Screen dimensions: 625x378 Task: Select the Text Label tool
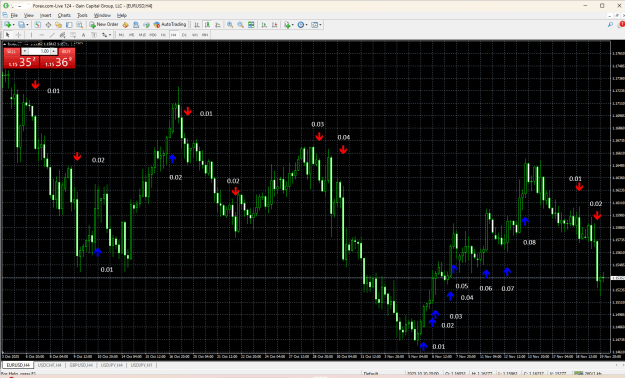[94, 35]
